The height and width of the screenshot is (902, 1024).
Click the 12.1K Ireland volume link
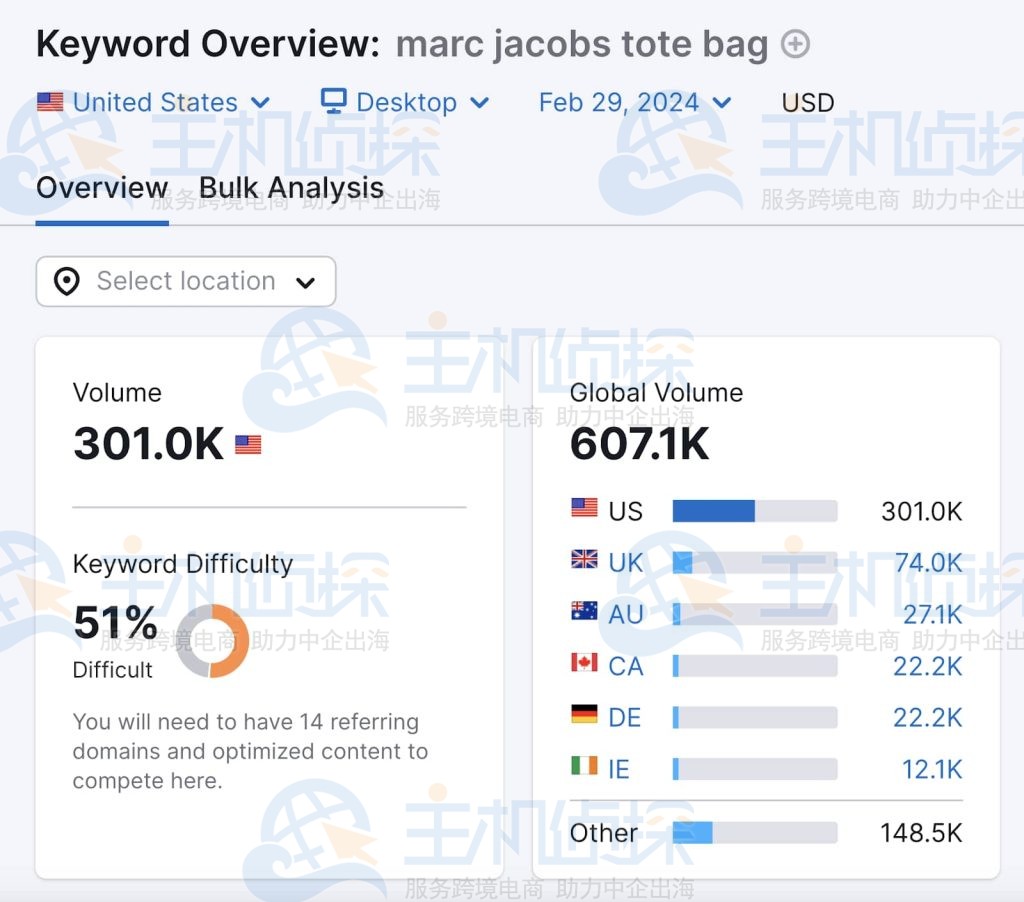(930, 769)
